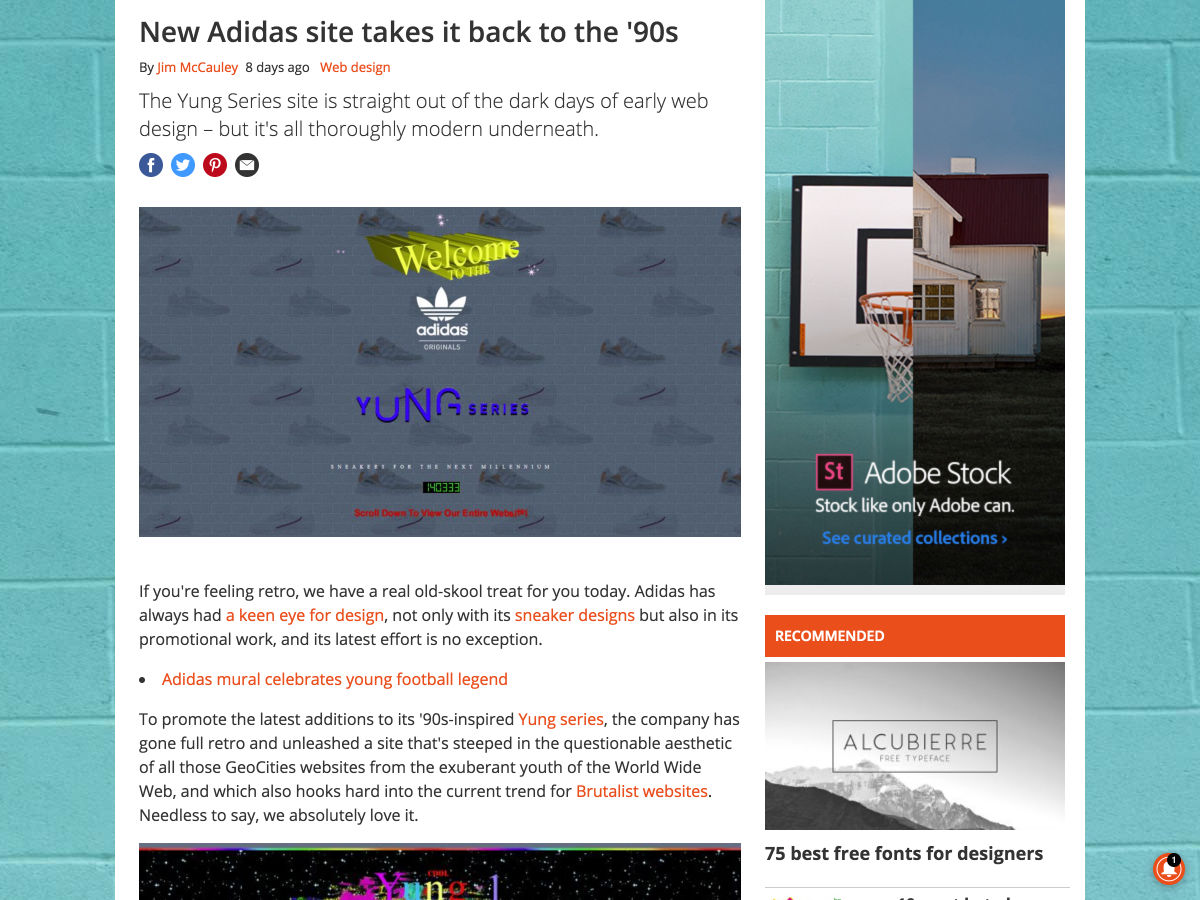Pin article using Pinterest icon

(x=215, y=165)
